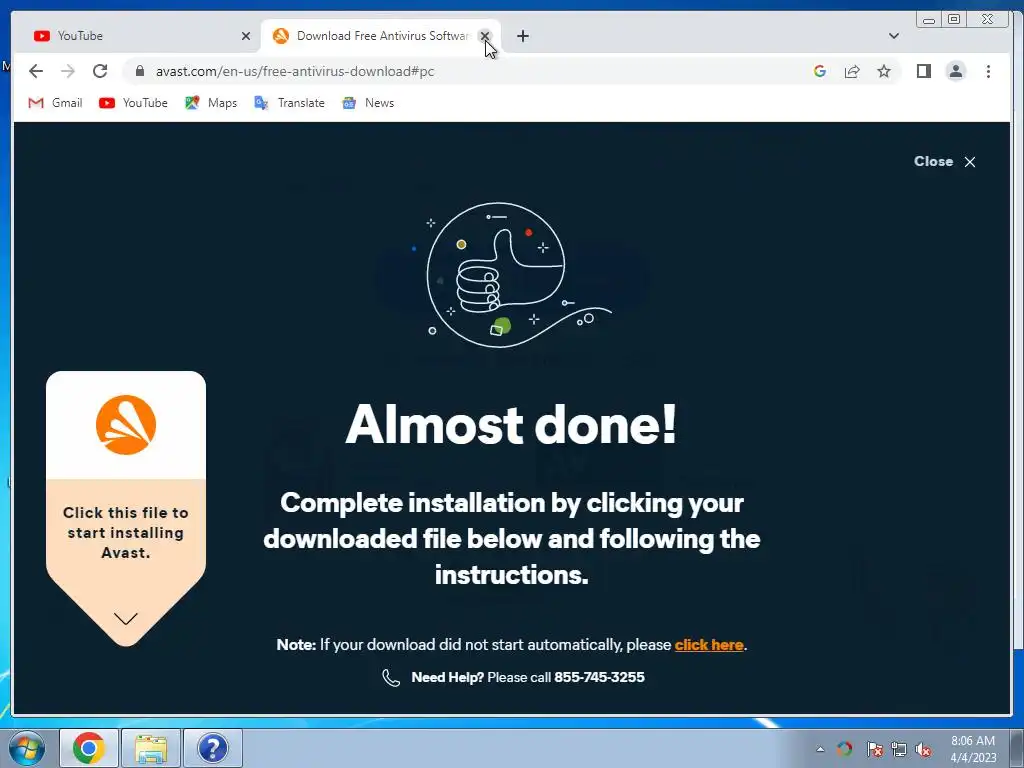Show hidden system tray icons

pos(820,750)
